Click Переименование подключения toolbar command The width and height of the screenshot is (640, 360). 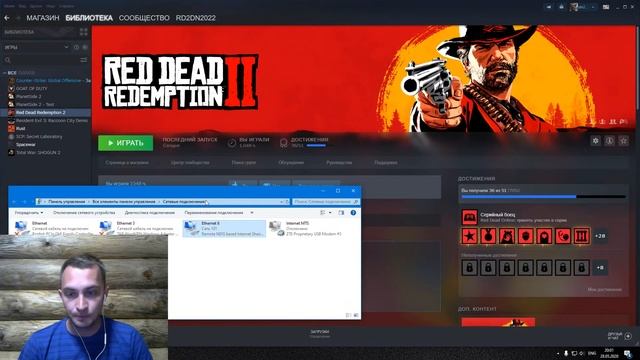[213, 213]
